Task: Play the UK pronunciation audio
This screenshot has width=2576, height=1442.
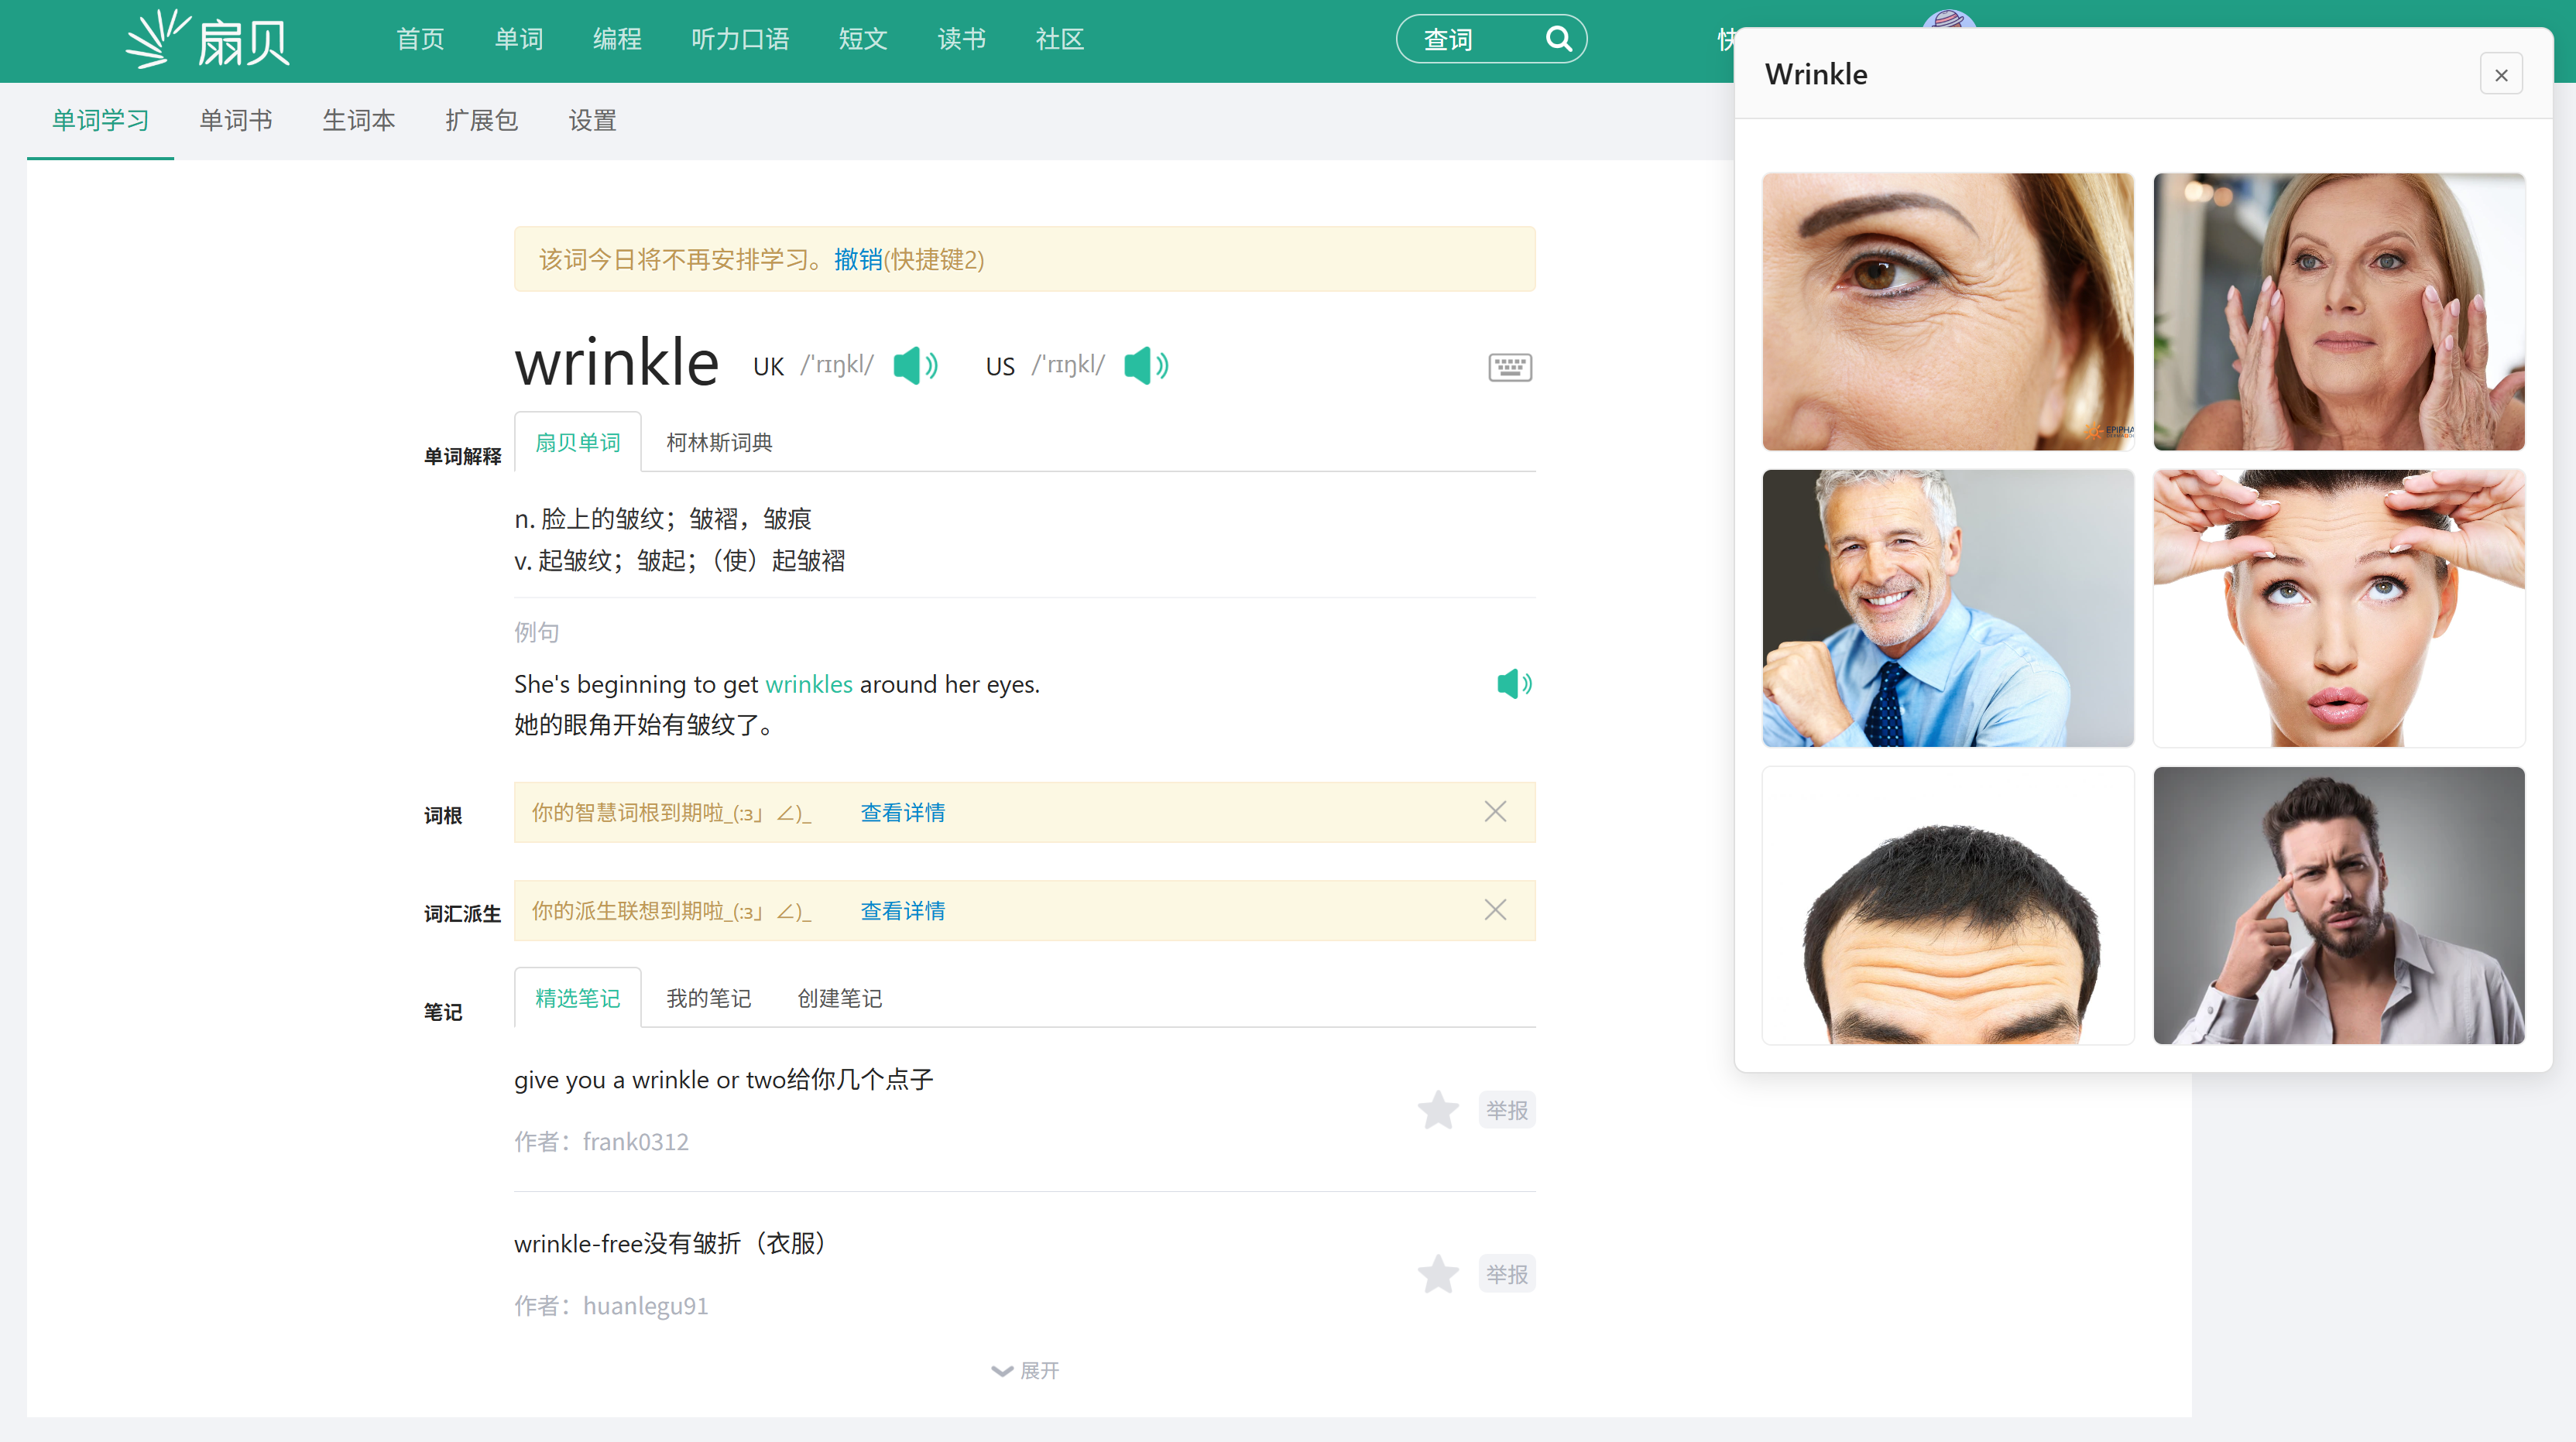Action: [914, 366]
